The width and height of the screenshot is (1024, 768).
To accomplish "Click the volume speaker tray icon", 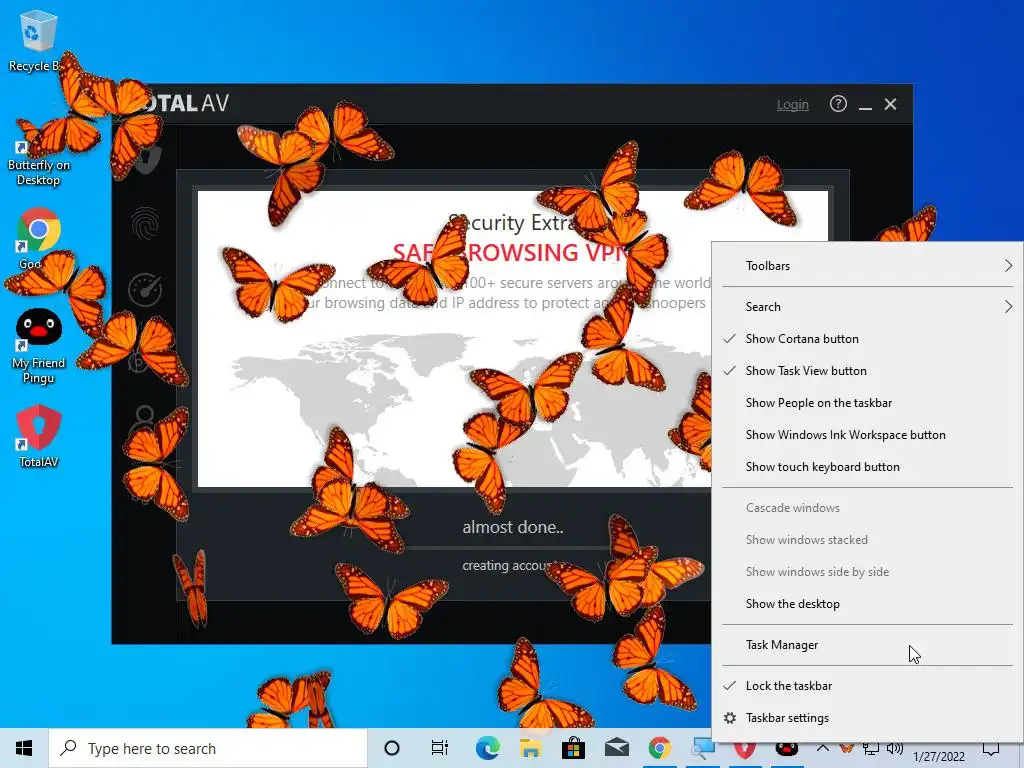I will coord(895,749).
